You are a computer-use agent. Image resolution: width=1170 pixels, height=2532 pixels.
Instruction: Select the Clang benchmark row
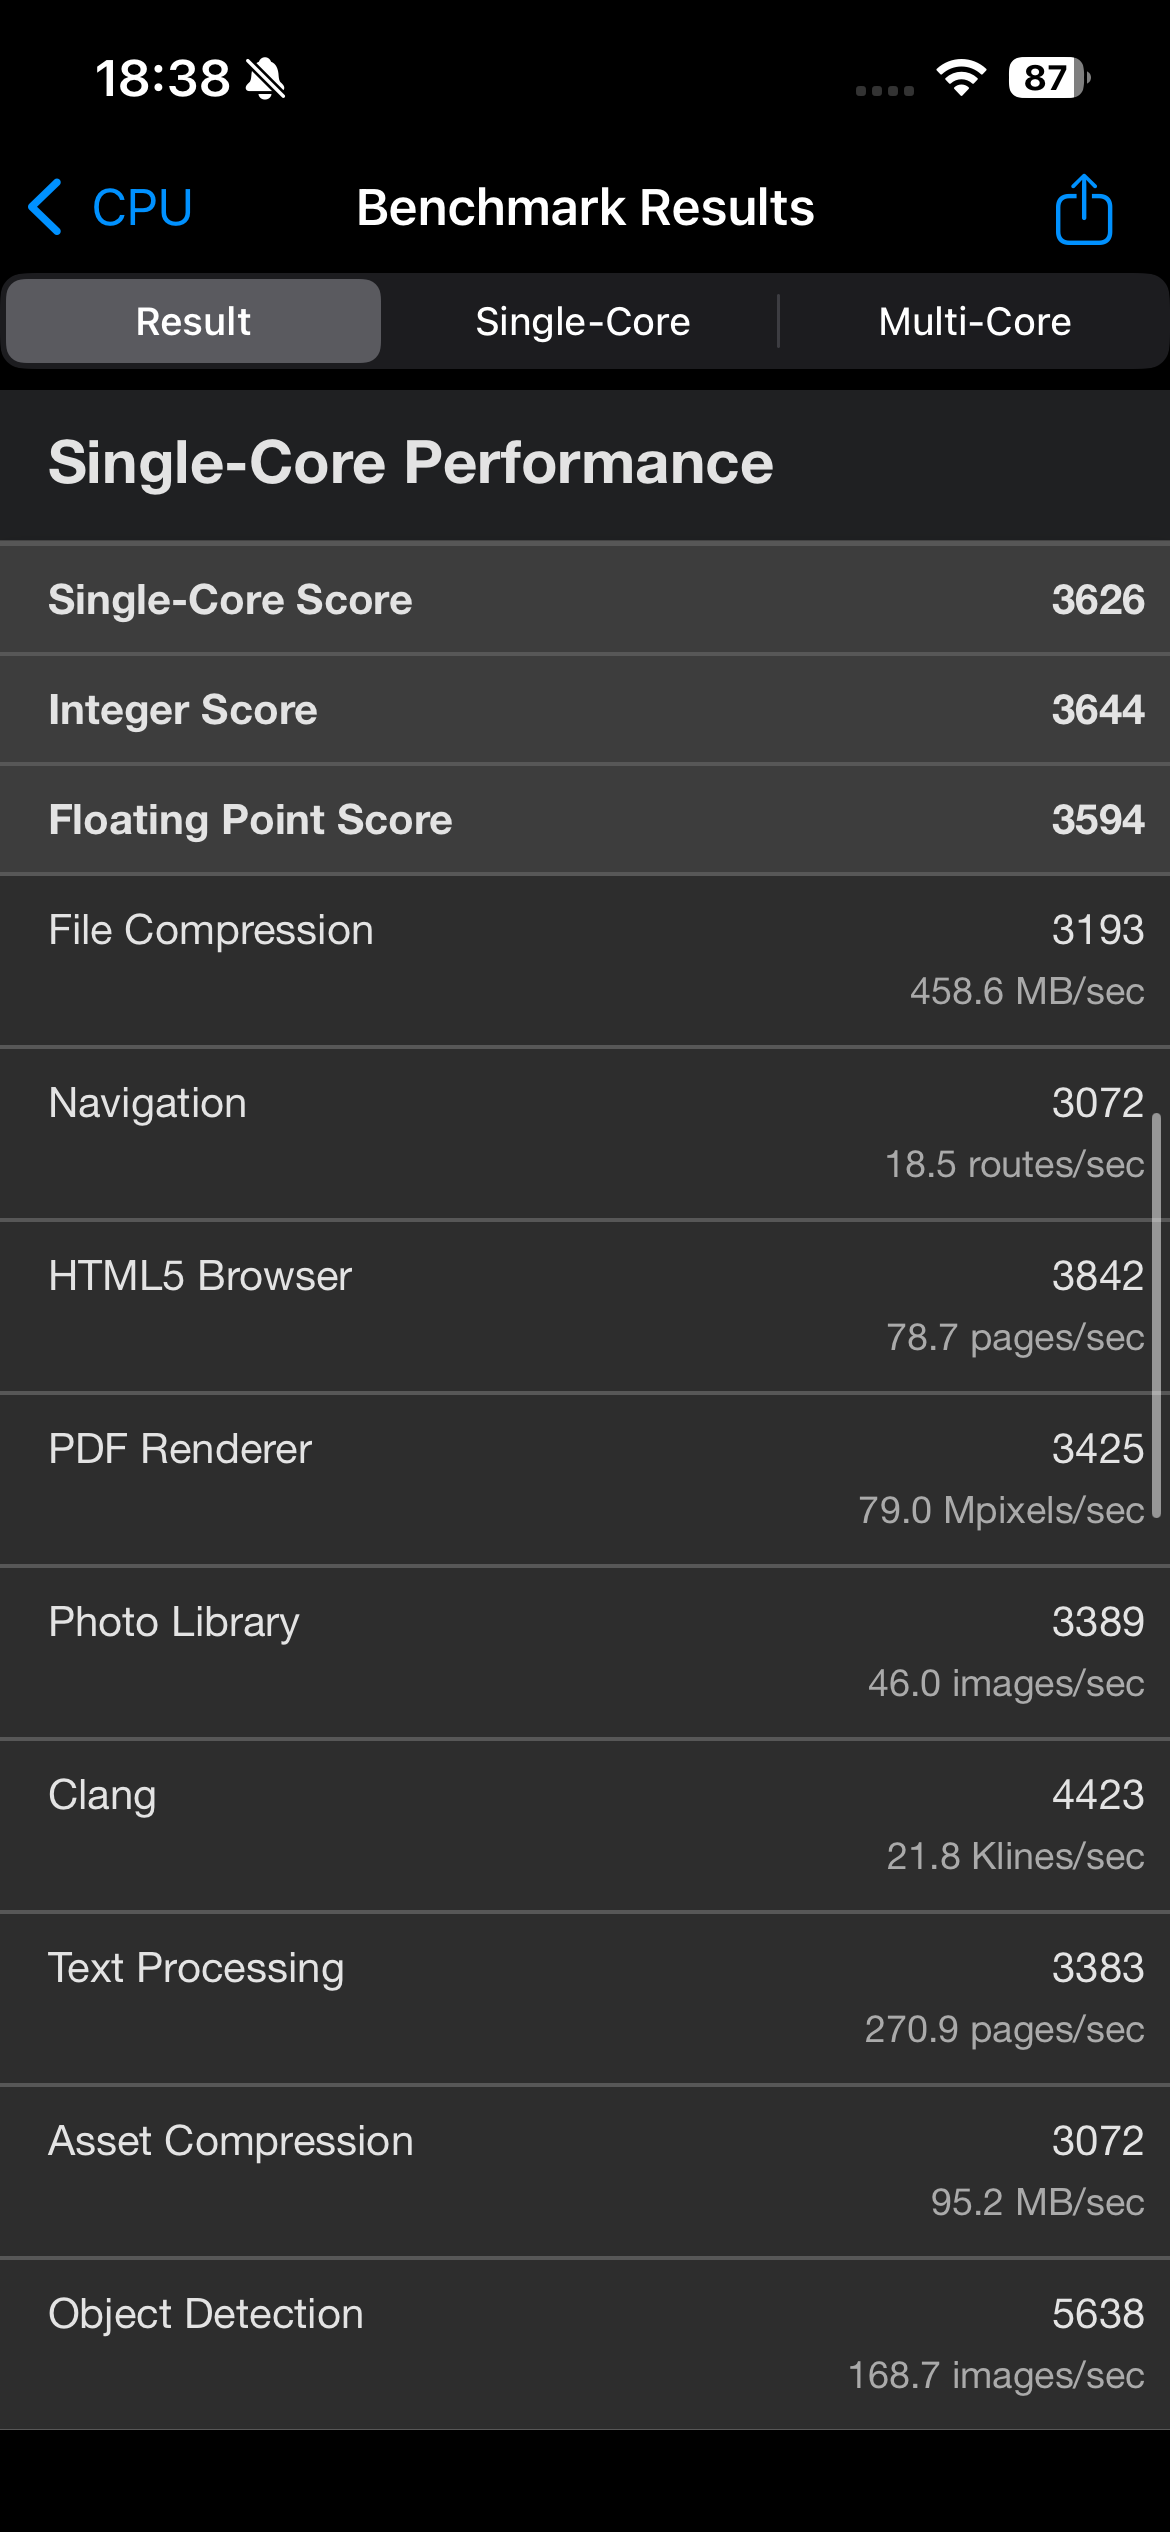pos(585,1825)
